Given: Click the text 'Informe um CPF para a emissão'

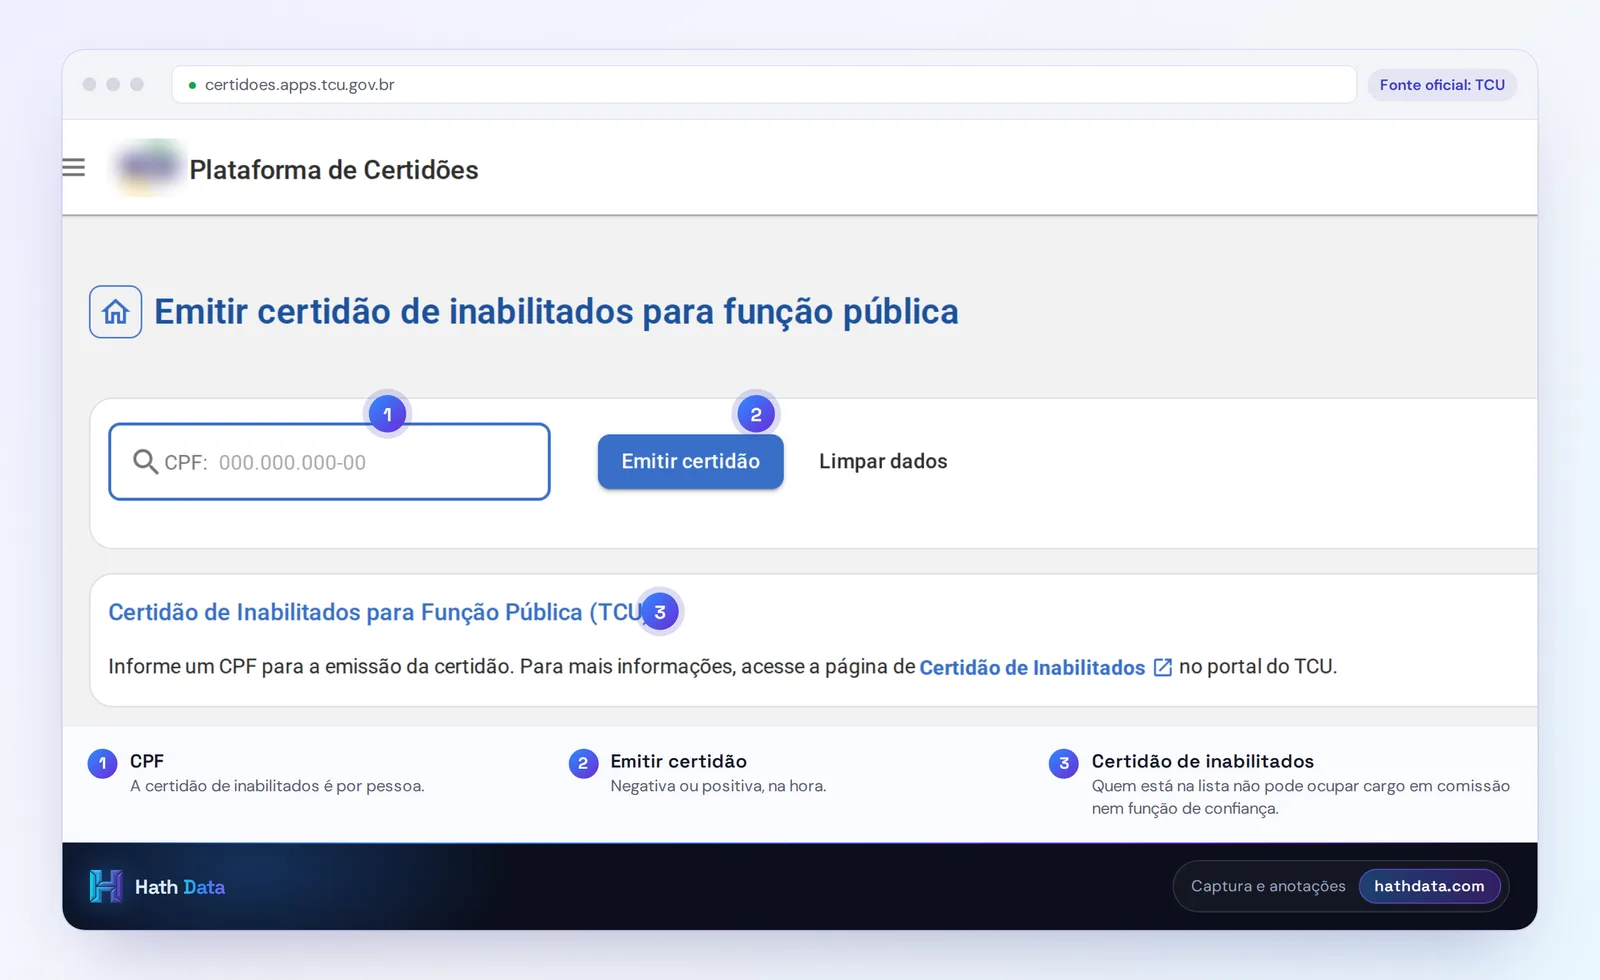Looking at the screenshot, I should [247, 667].
